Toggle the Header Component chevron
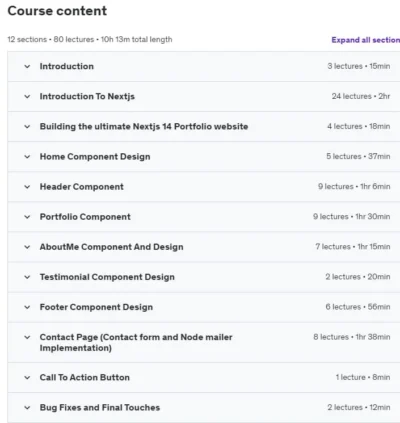 pos(27,187)
